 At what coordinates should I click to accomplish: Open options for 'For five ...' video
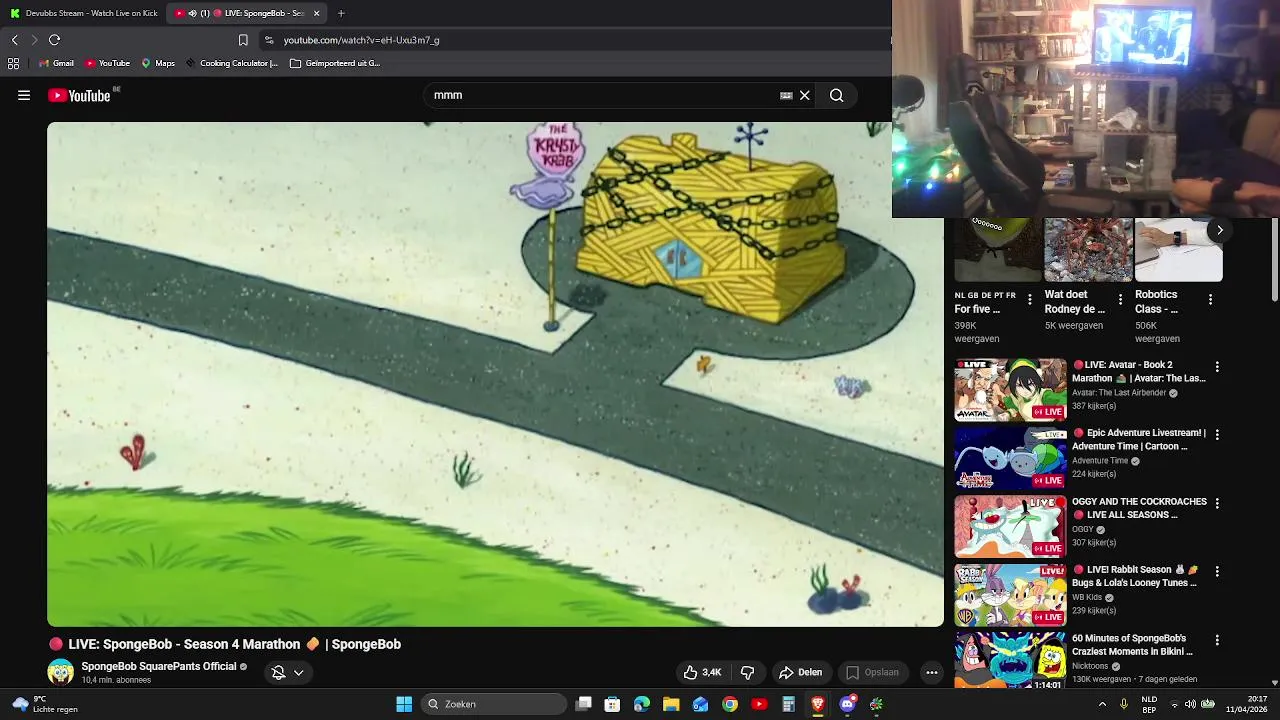1030,299
